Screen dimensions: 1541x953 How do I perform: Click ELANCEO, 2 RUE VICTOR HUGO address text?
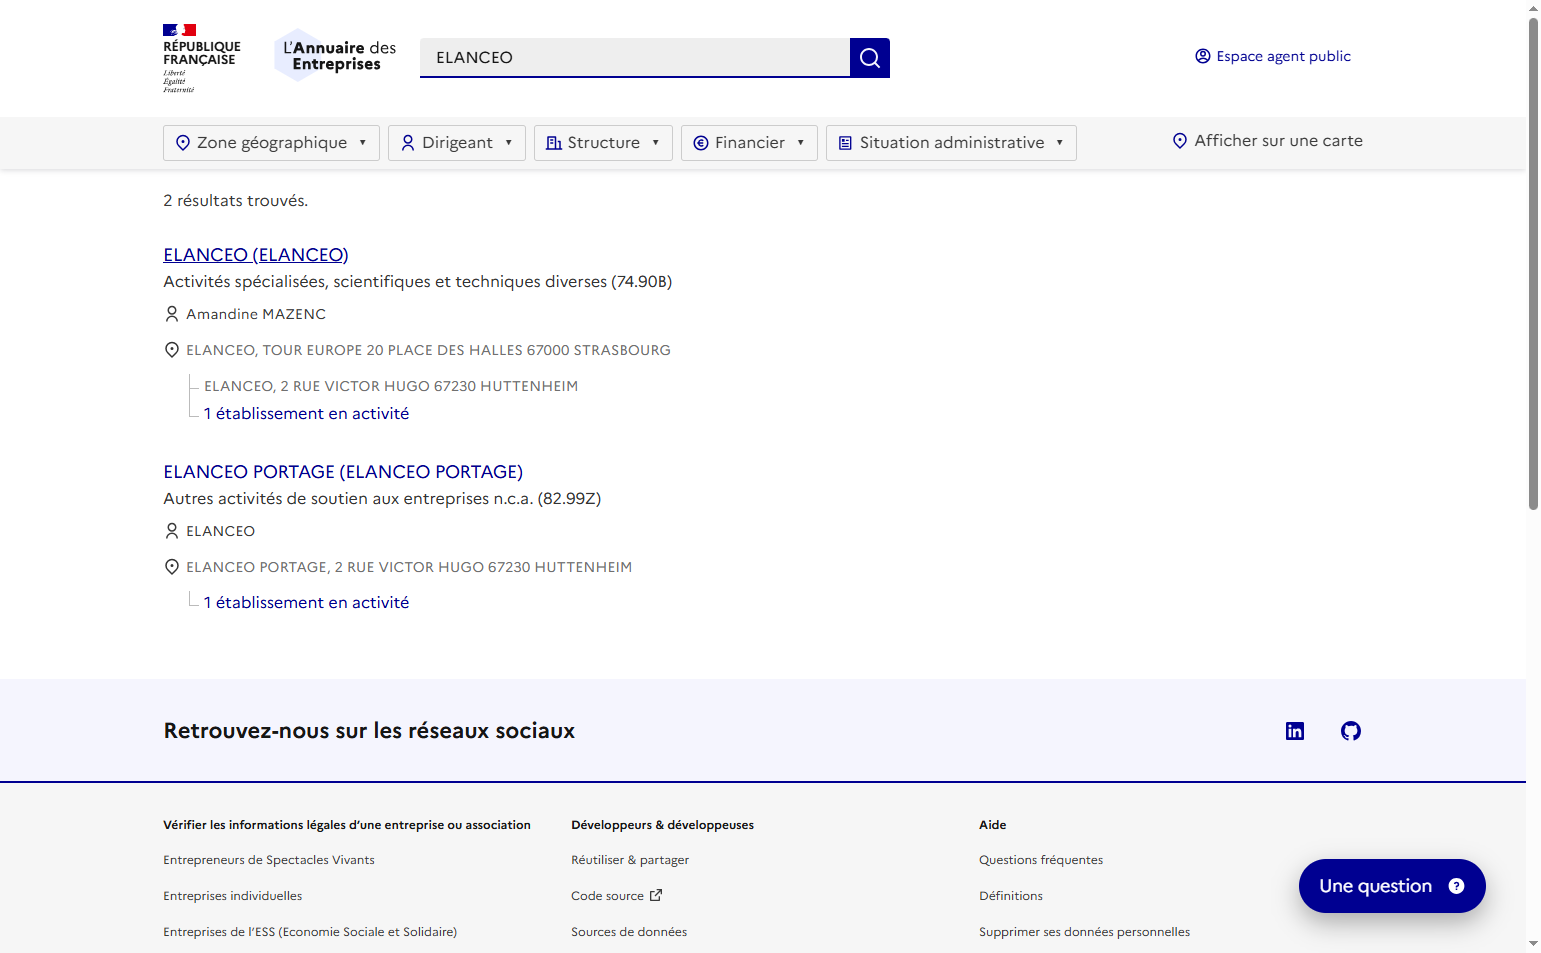[x=391, y=386]
